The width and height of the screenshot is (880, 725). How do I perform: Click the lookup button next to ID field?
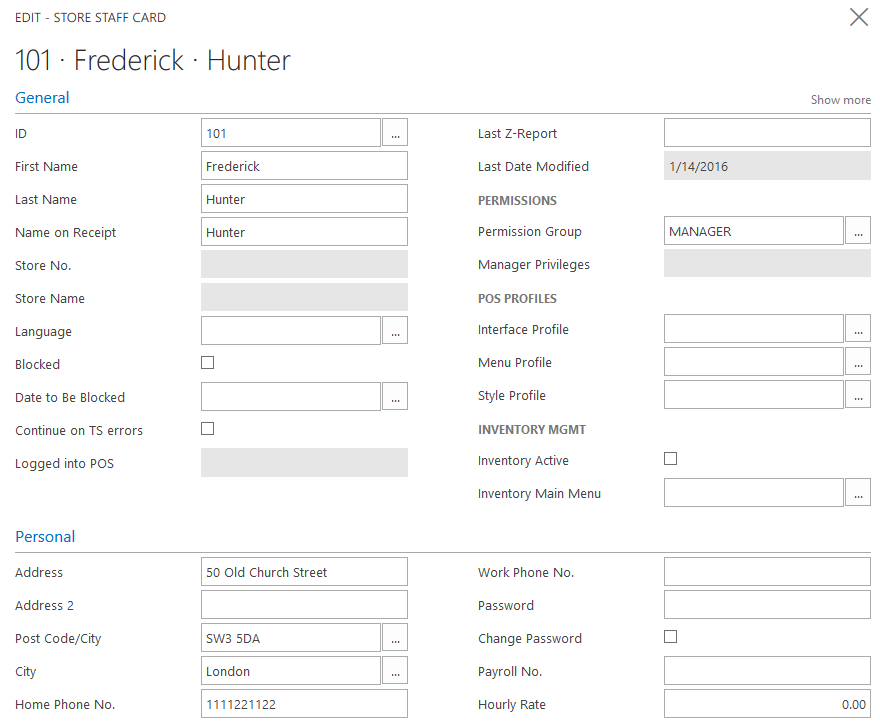pos(395,133)
